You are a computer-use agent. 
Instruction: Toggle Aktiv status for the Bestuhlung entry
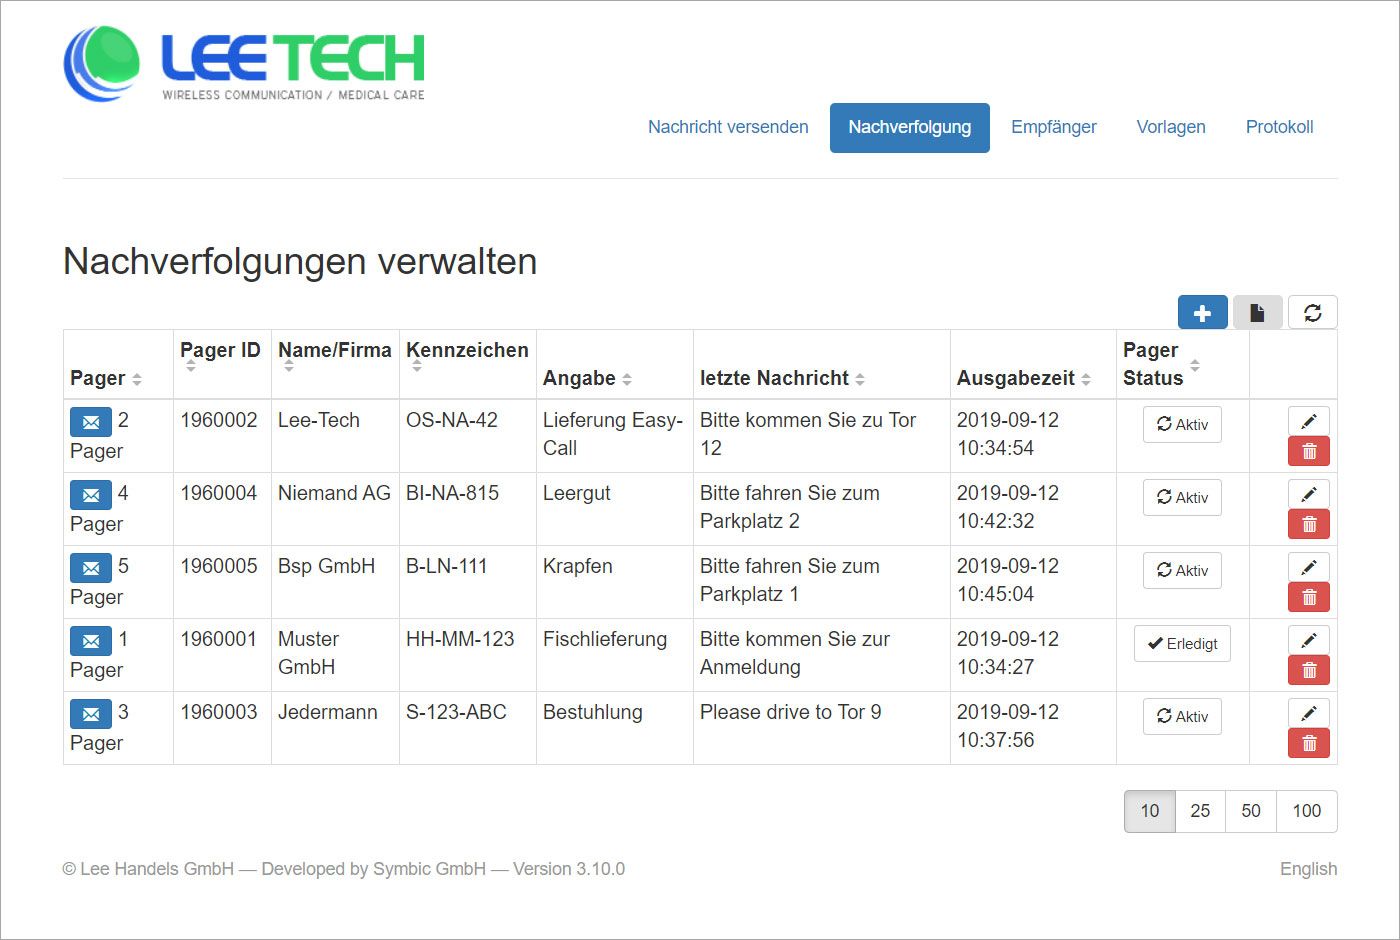[x=1181, y=716]
